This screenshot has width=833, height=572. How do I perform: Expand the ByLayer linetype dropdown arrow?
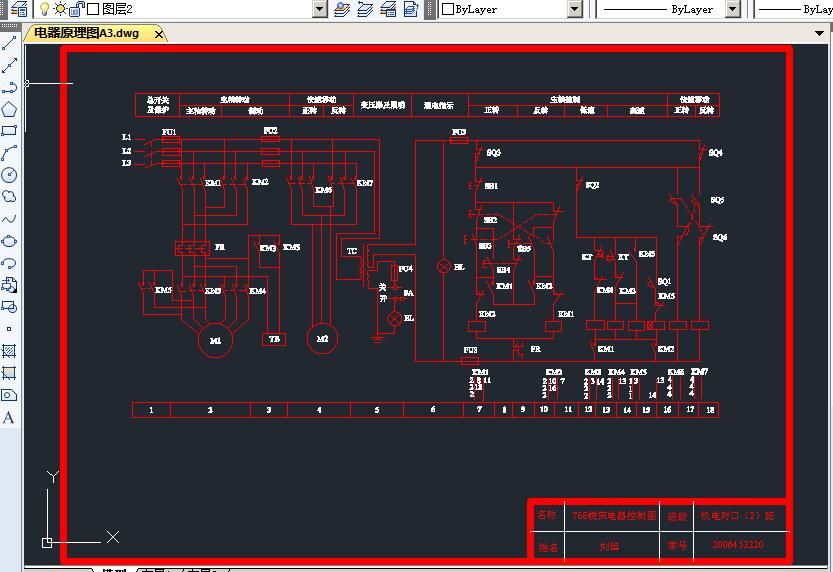733,9
